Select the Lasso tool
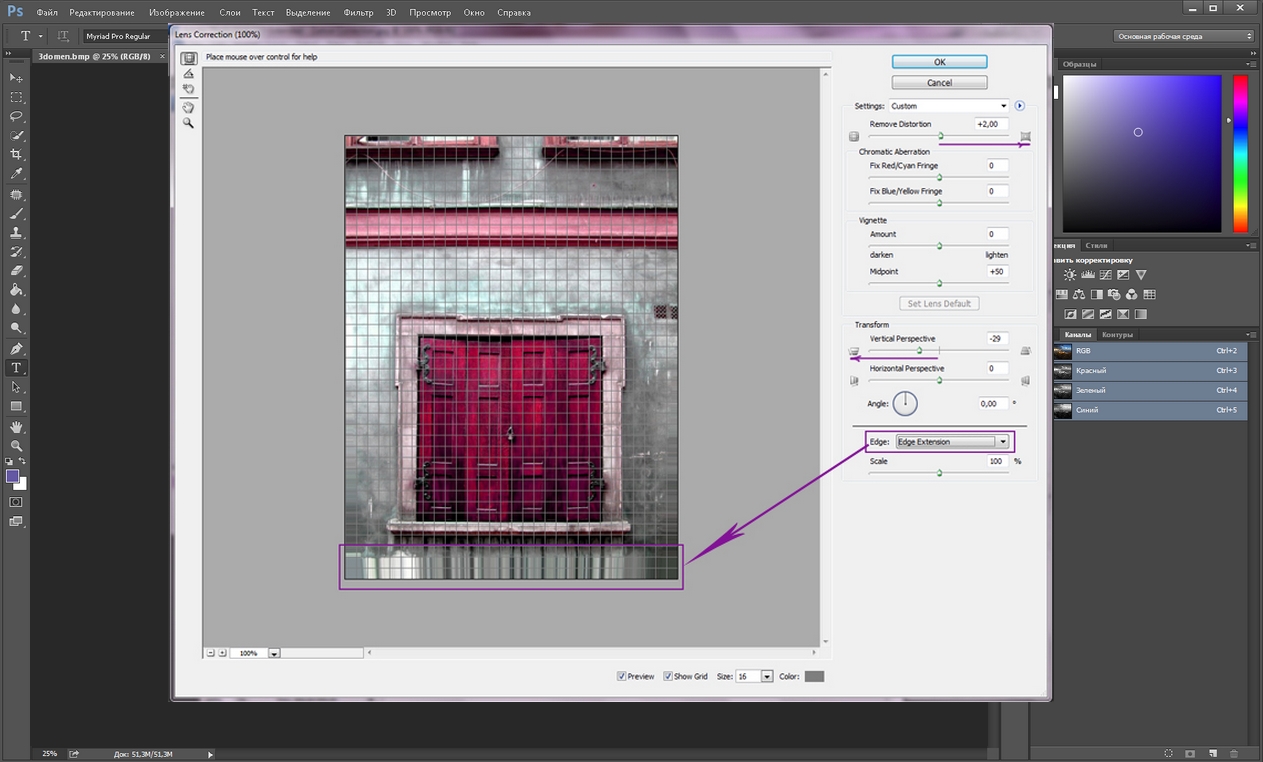 [16, 116]
